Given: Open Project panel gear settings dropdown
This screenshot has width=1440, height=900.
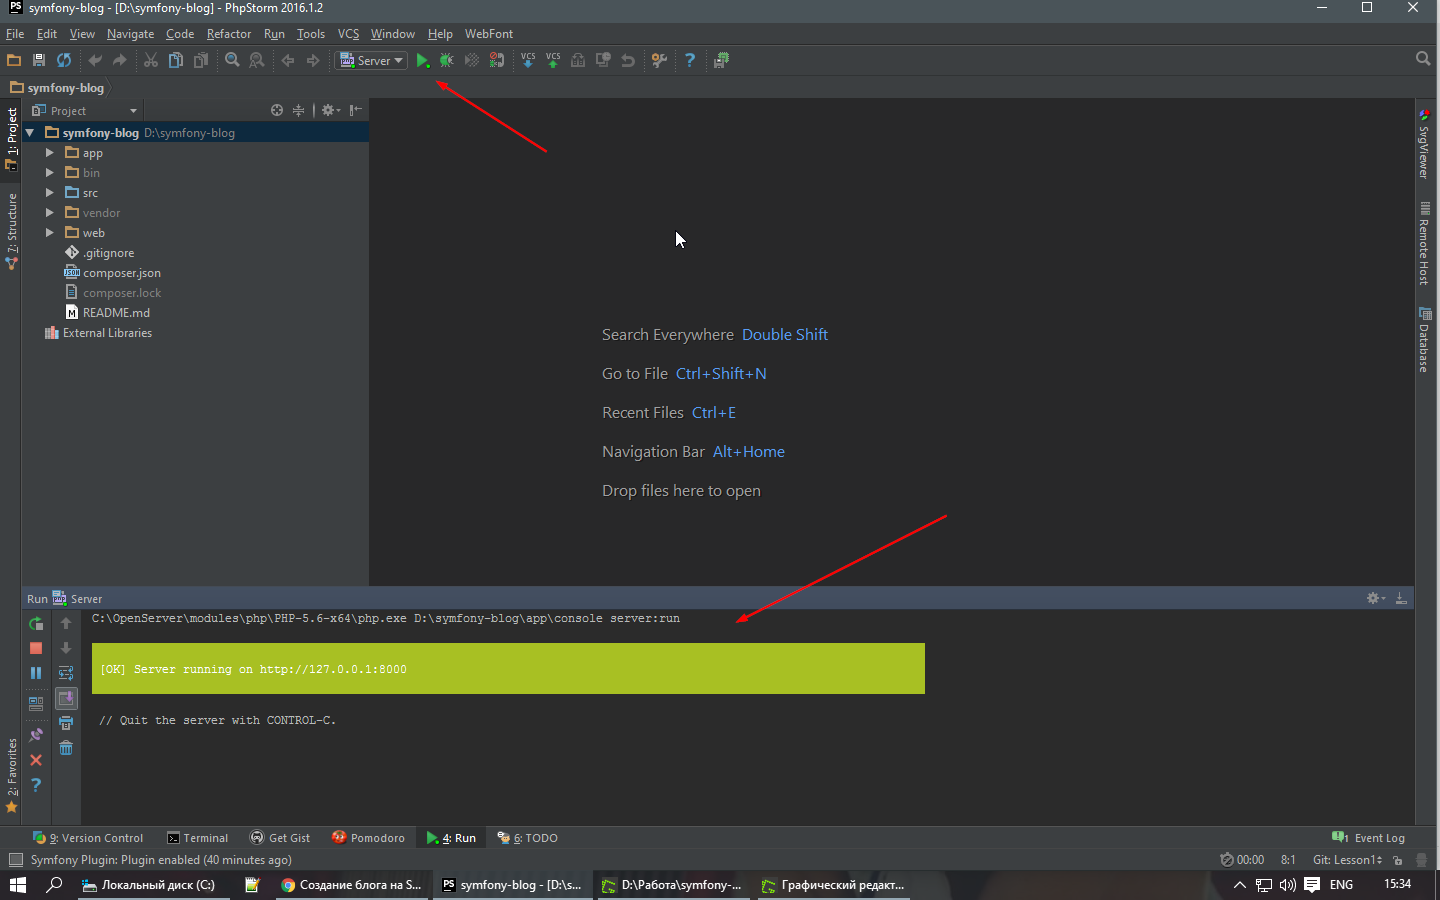Looking at the screenshot, I should tap(330, 110).
